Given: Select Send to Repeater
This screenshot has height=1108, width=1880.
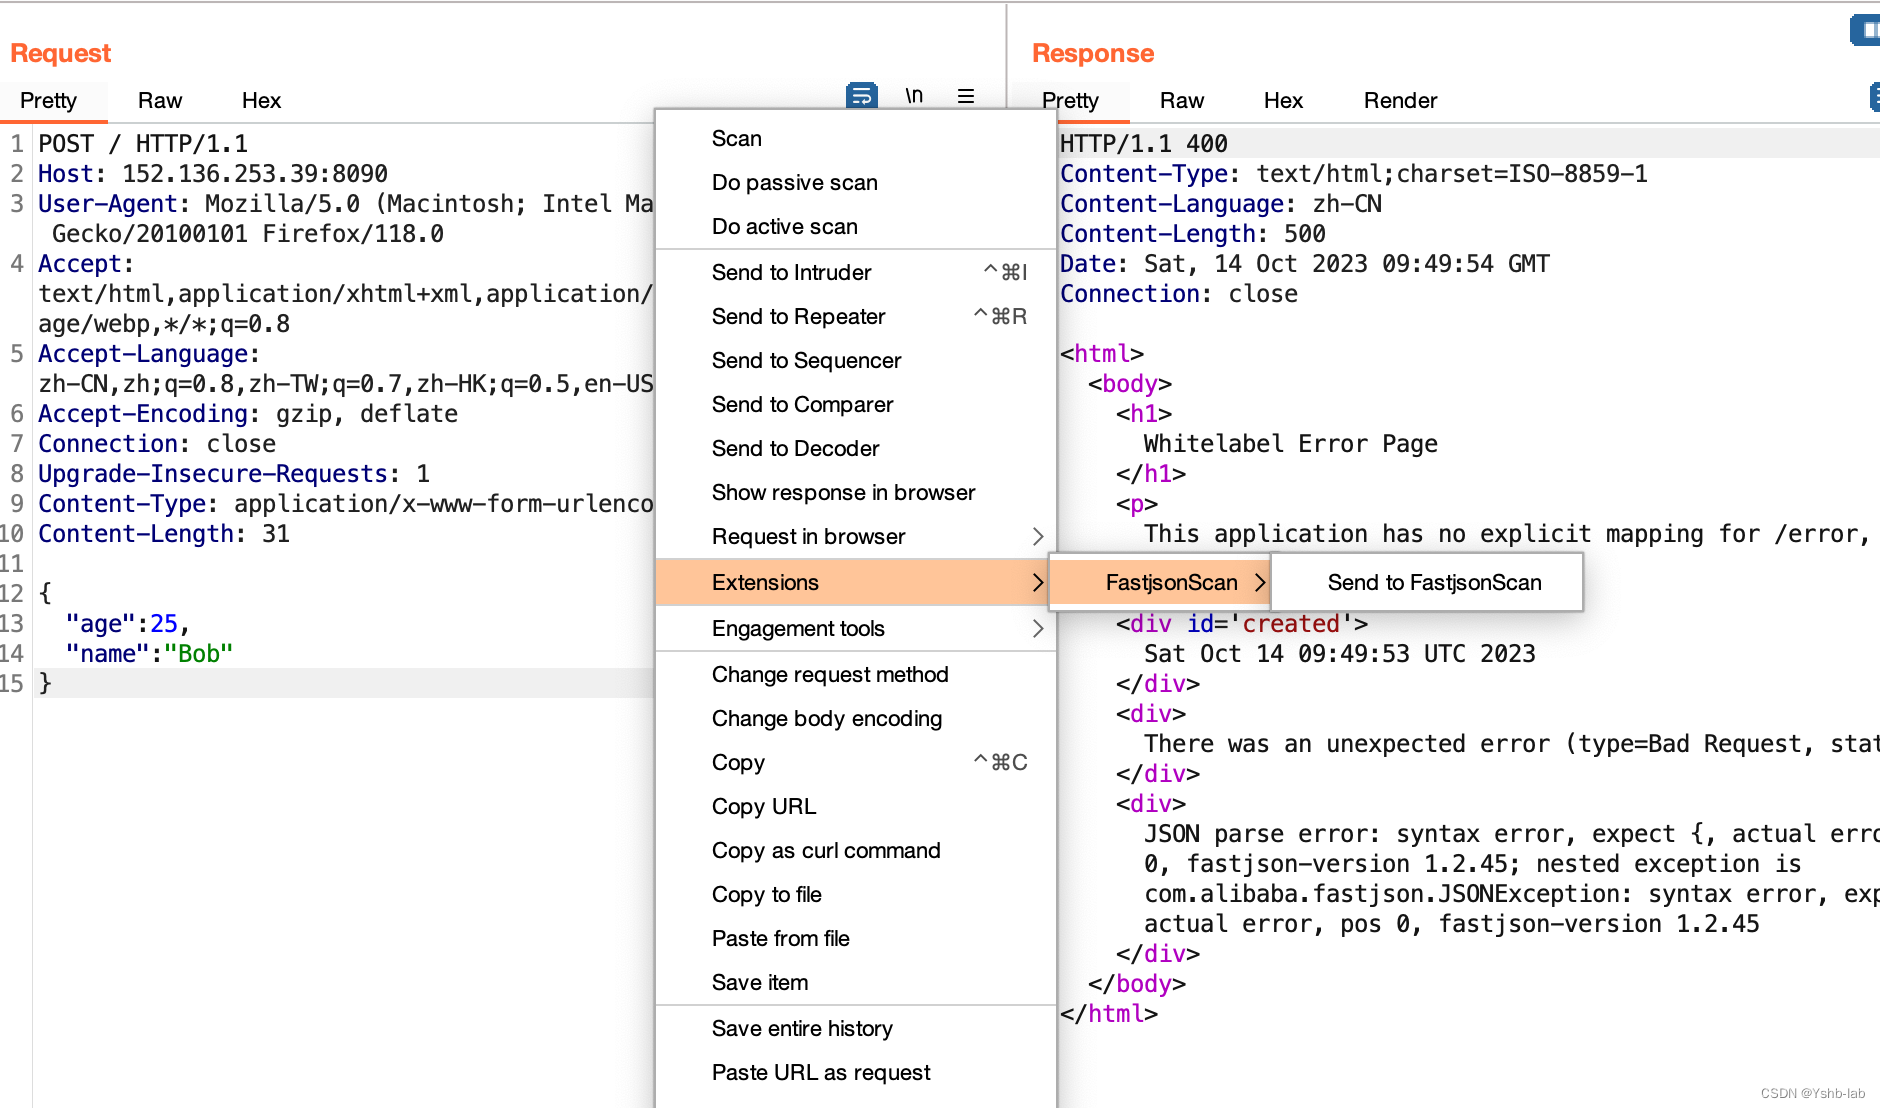Looking at the screenshot, I should (798, 316).
